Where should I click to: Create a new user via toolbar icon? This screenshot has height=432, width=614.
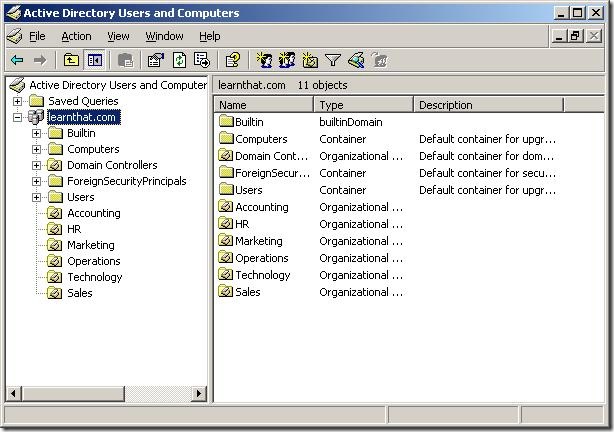(x=265, y=60)
